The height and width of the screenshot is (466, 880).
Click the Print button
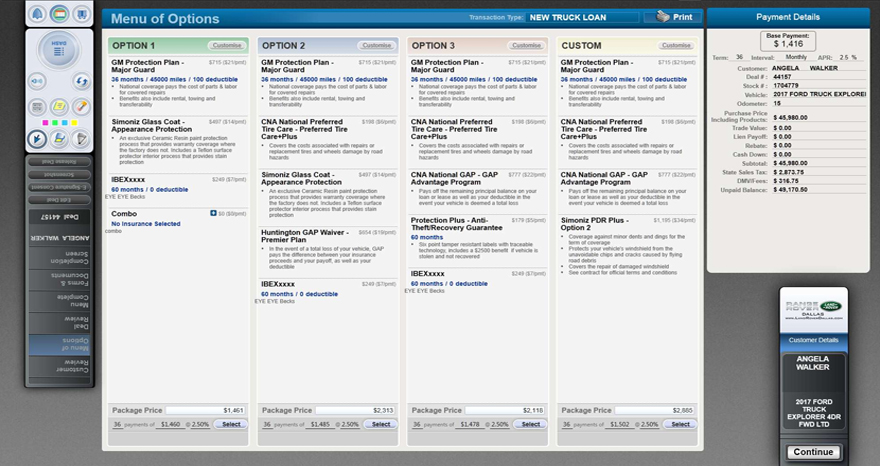click(x=673, y=17)
